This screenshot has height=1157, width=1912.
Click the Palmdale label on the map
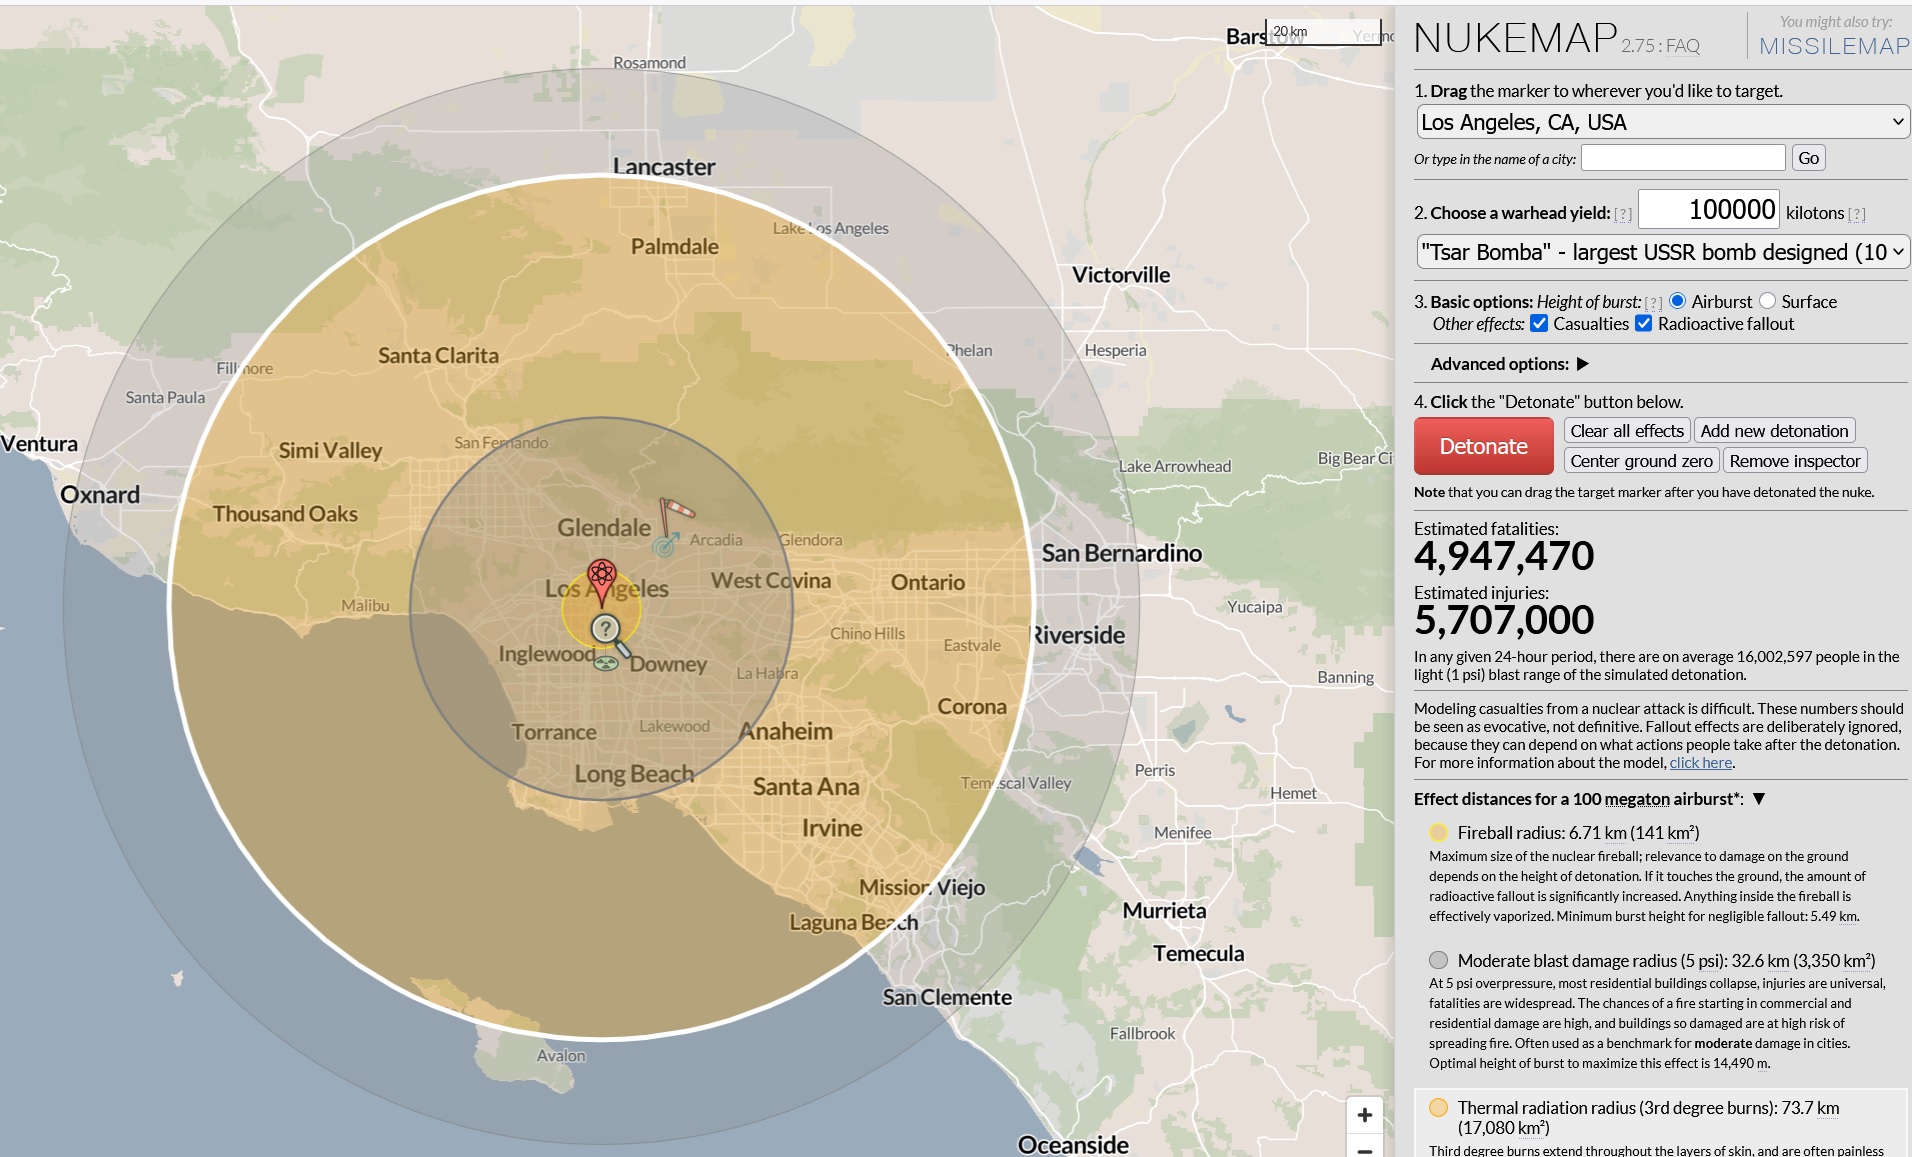coord(675,246)
